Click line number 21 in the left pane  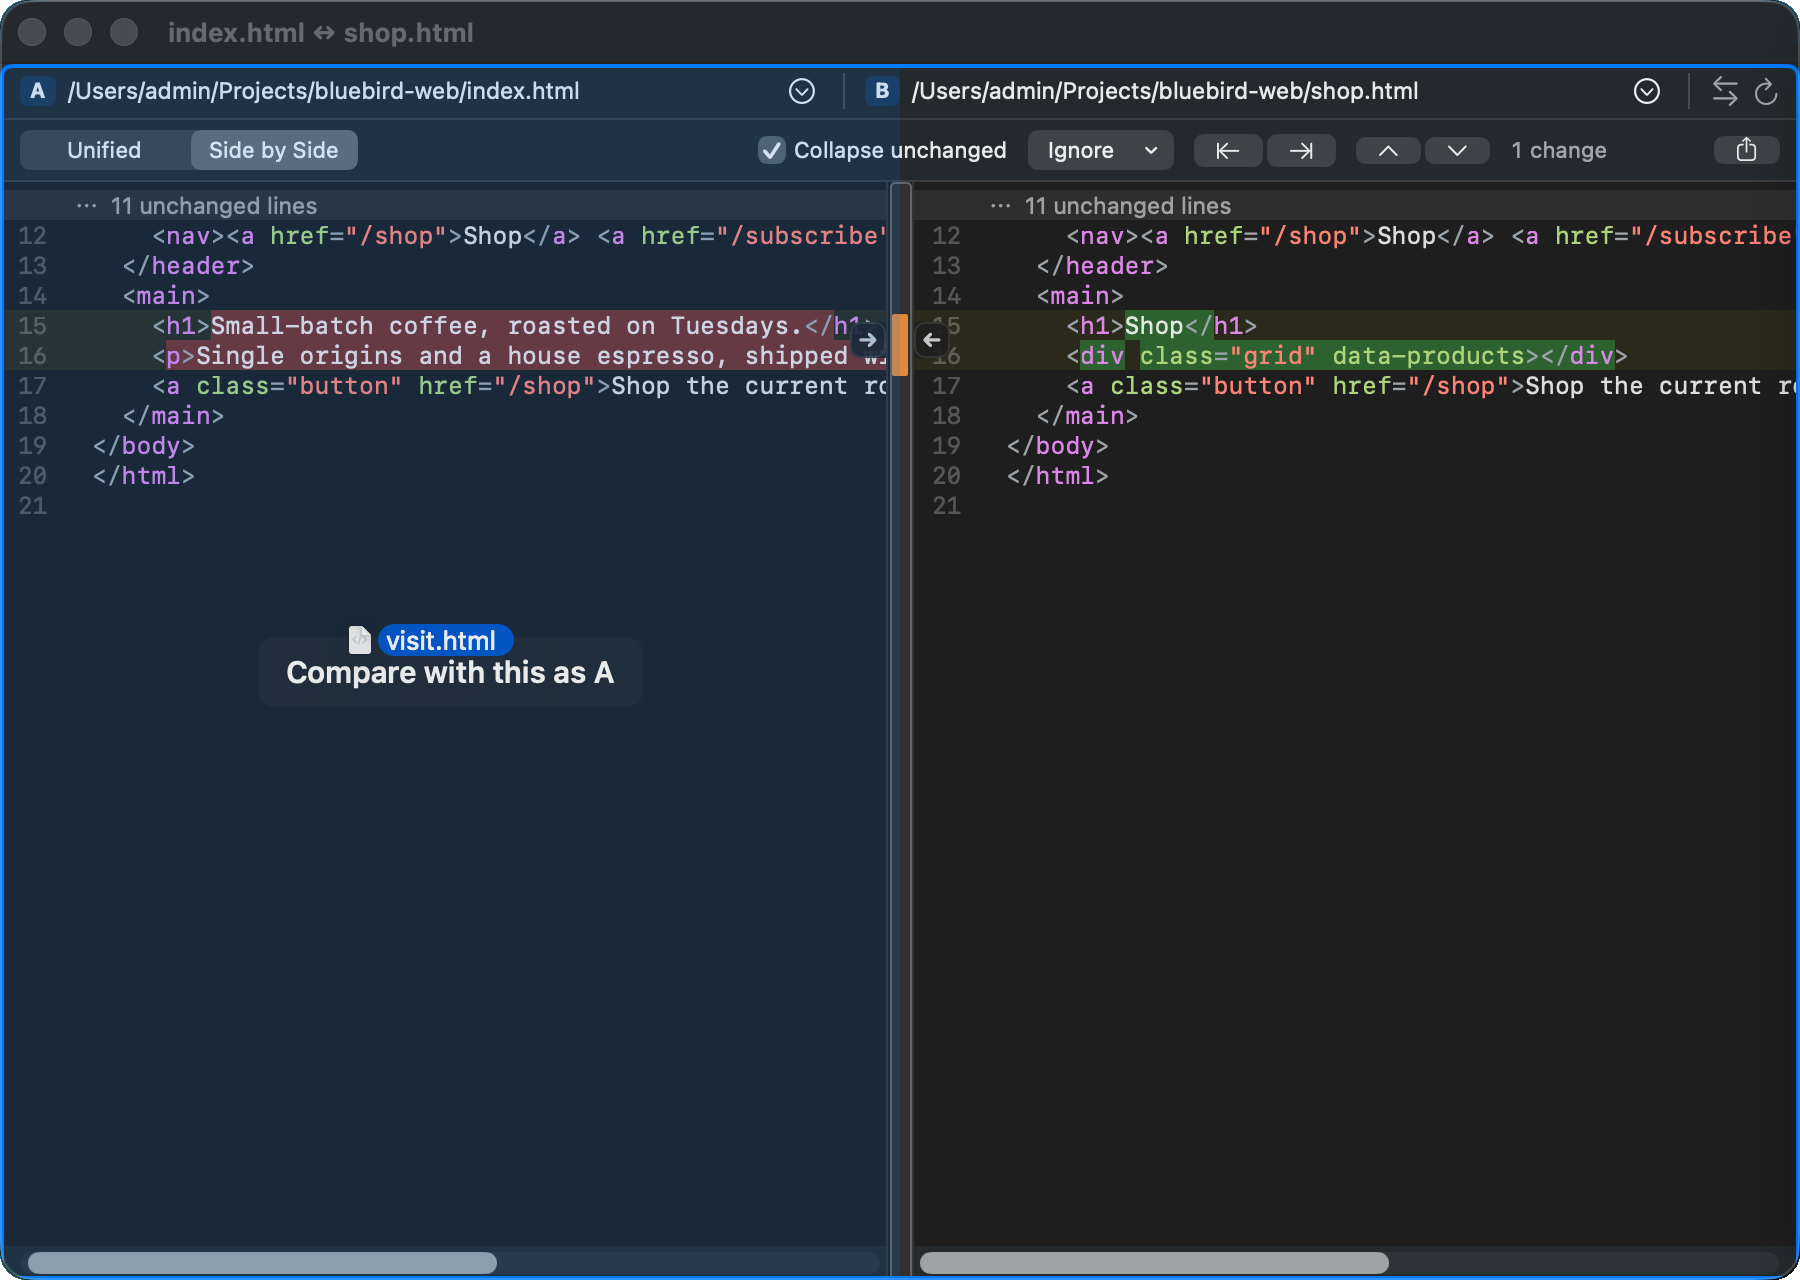[33, 506]
